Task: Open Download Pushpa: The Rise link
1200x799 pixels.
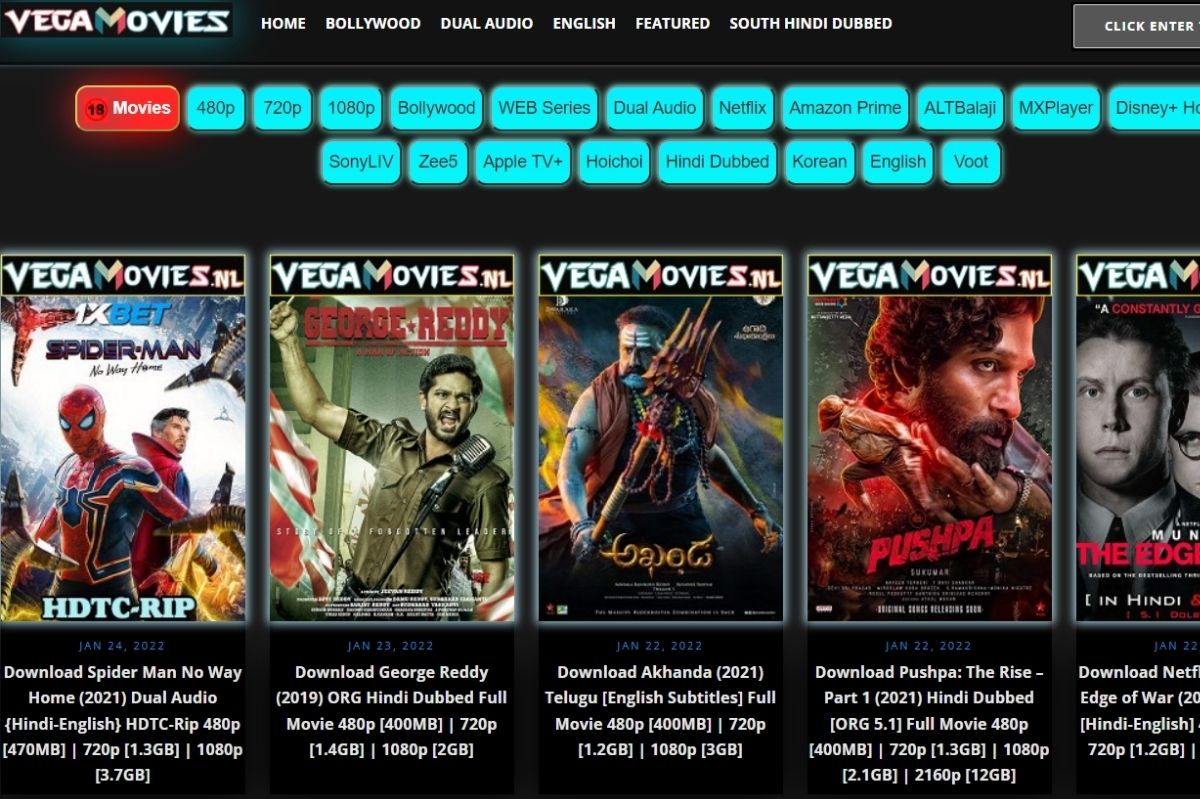Action: point(930,723)
